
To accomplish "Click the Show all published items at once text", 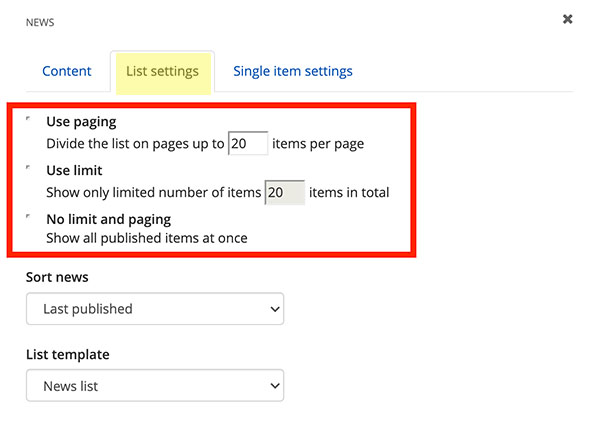I will 146,238.
